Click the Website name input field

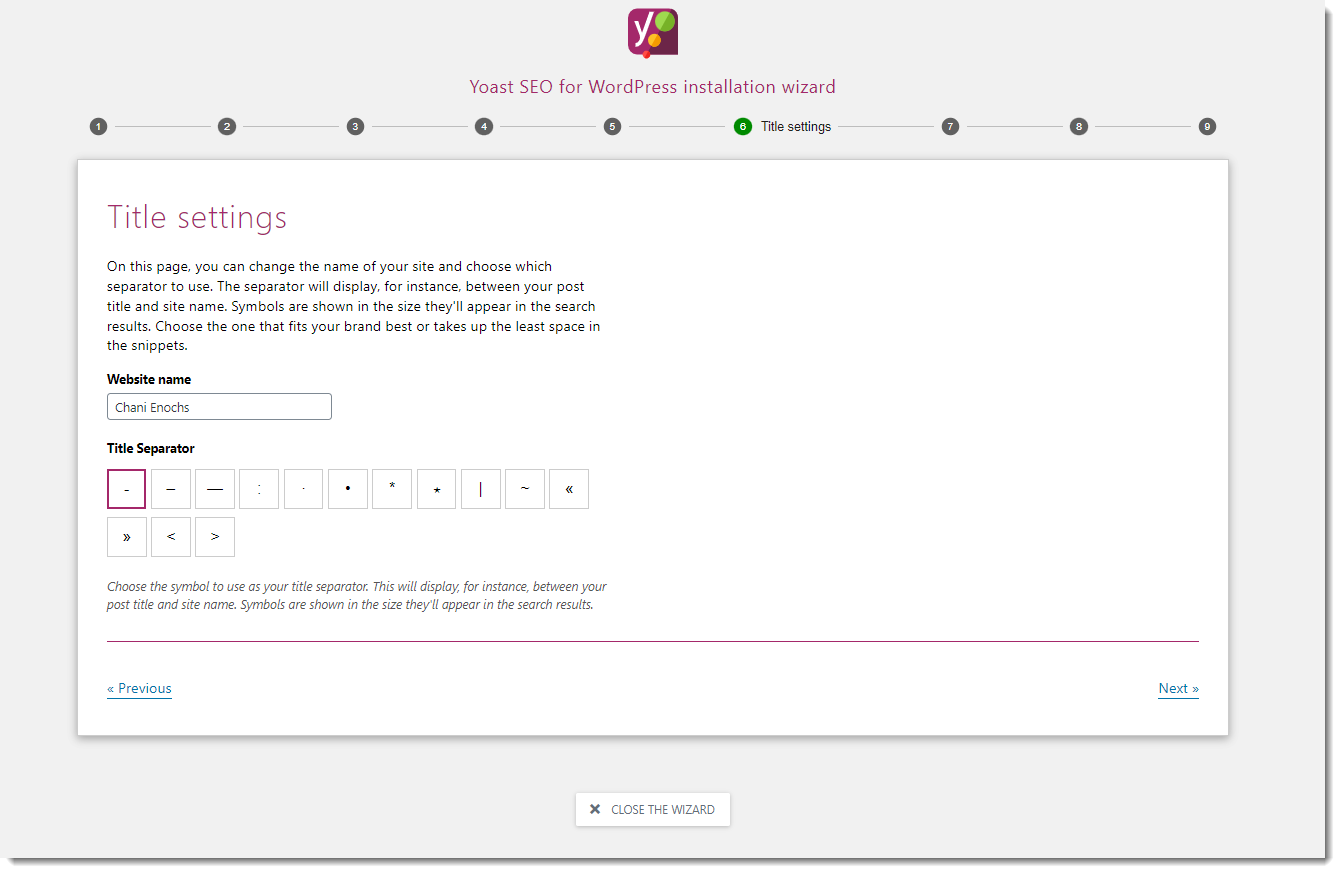pyautogui.click(x=219, y=407)
